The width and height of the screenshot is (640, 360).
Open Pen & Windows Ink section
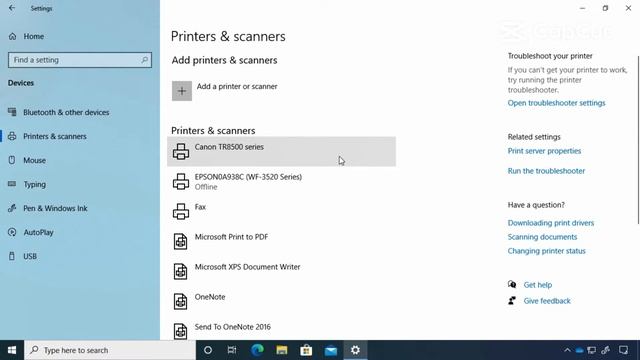coord(55,208)
